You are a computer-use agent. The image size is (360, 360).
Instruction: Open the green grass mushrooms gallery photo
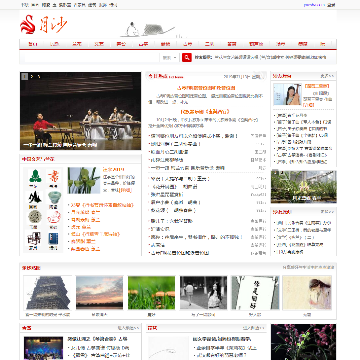(151, 293)
